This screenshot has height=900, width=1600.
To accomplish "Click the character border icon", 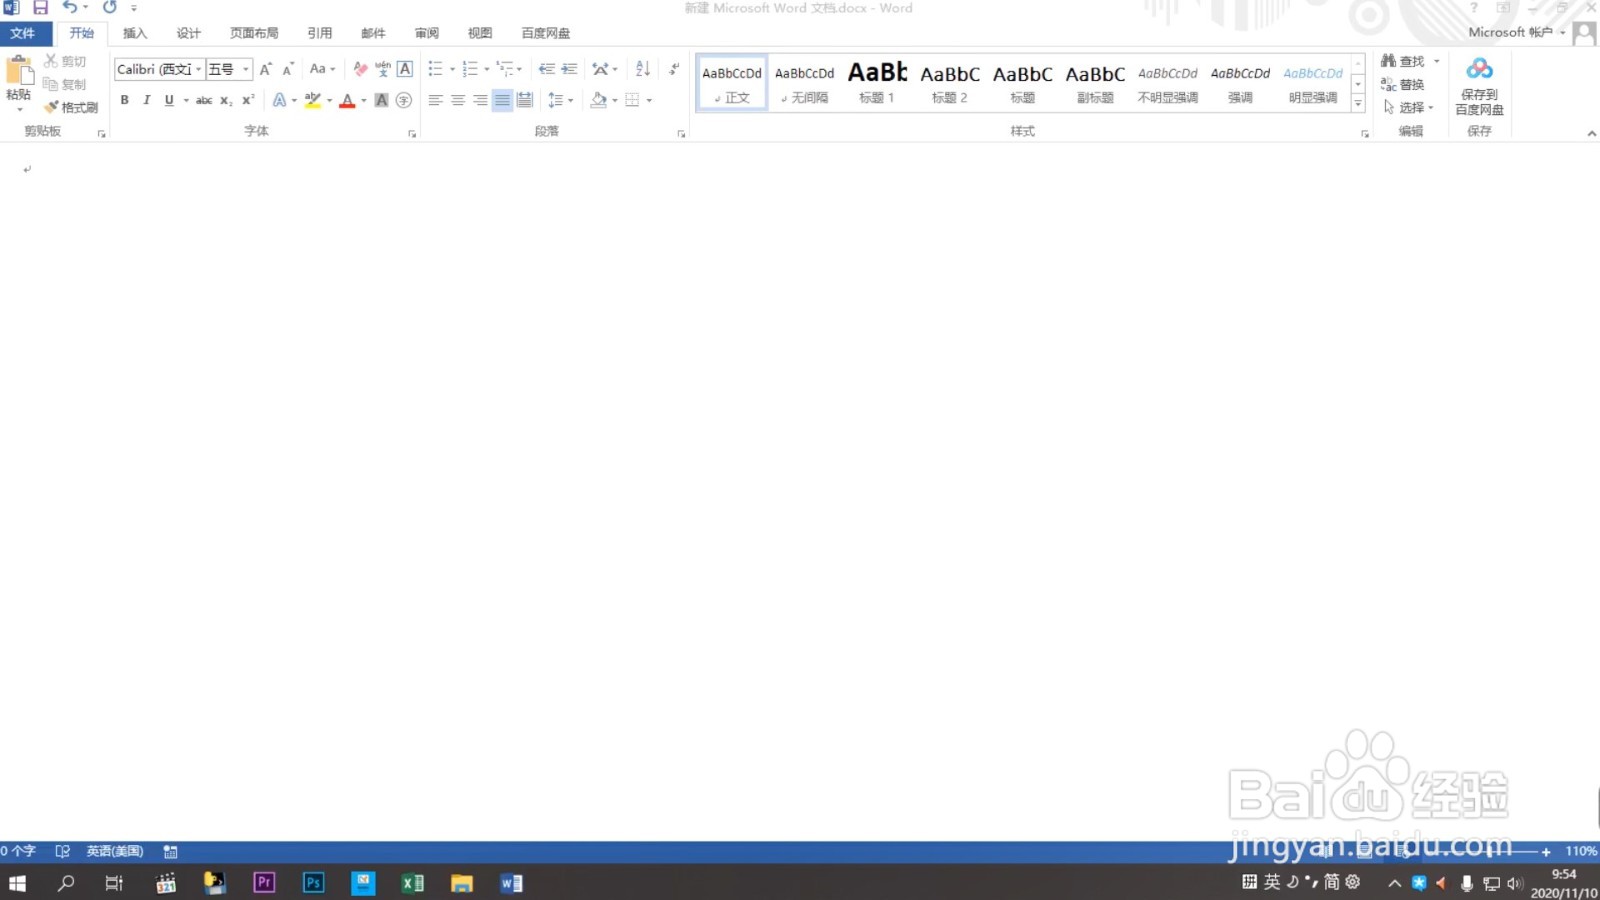I will 405,69.
